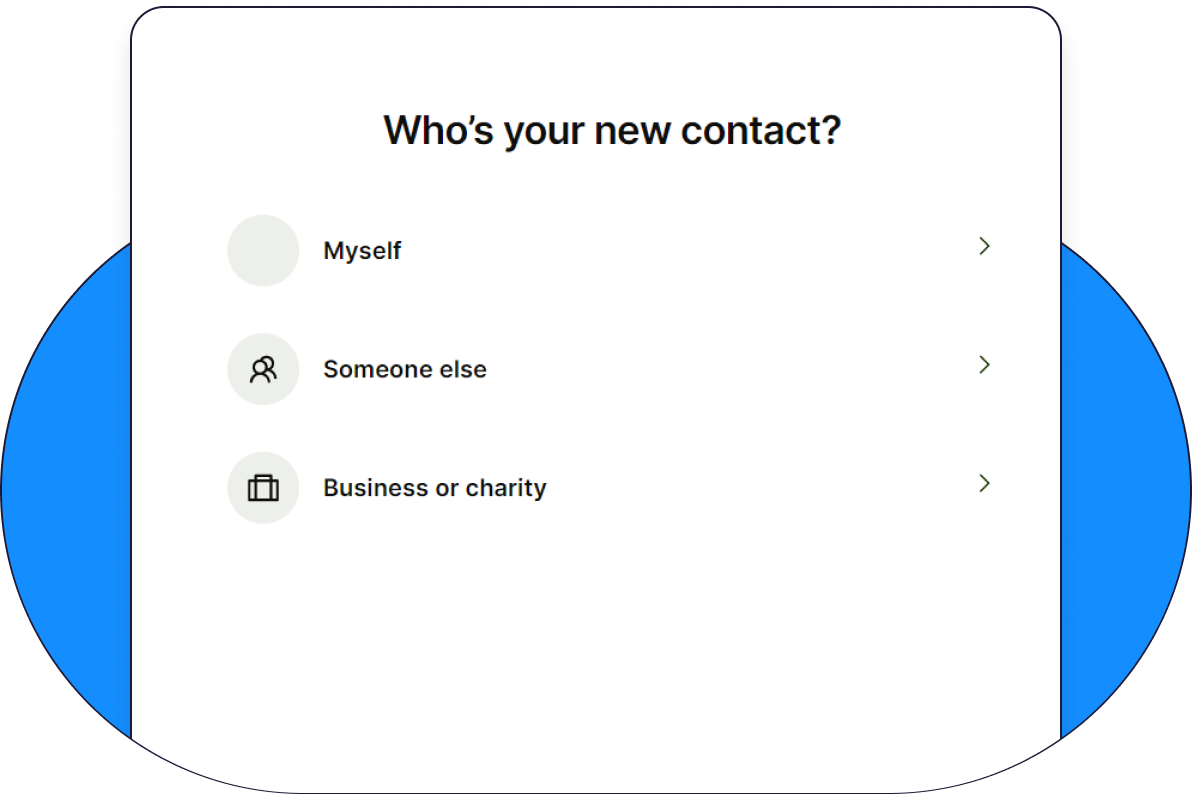Pick the "Business or charity" text label
Screen dimensions: 1192x794
click(435, 488)
